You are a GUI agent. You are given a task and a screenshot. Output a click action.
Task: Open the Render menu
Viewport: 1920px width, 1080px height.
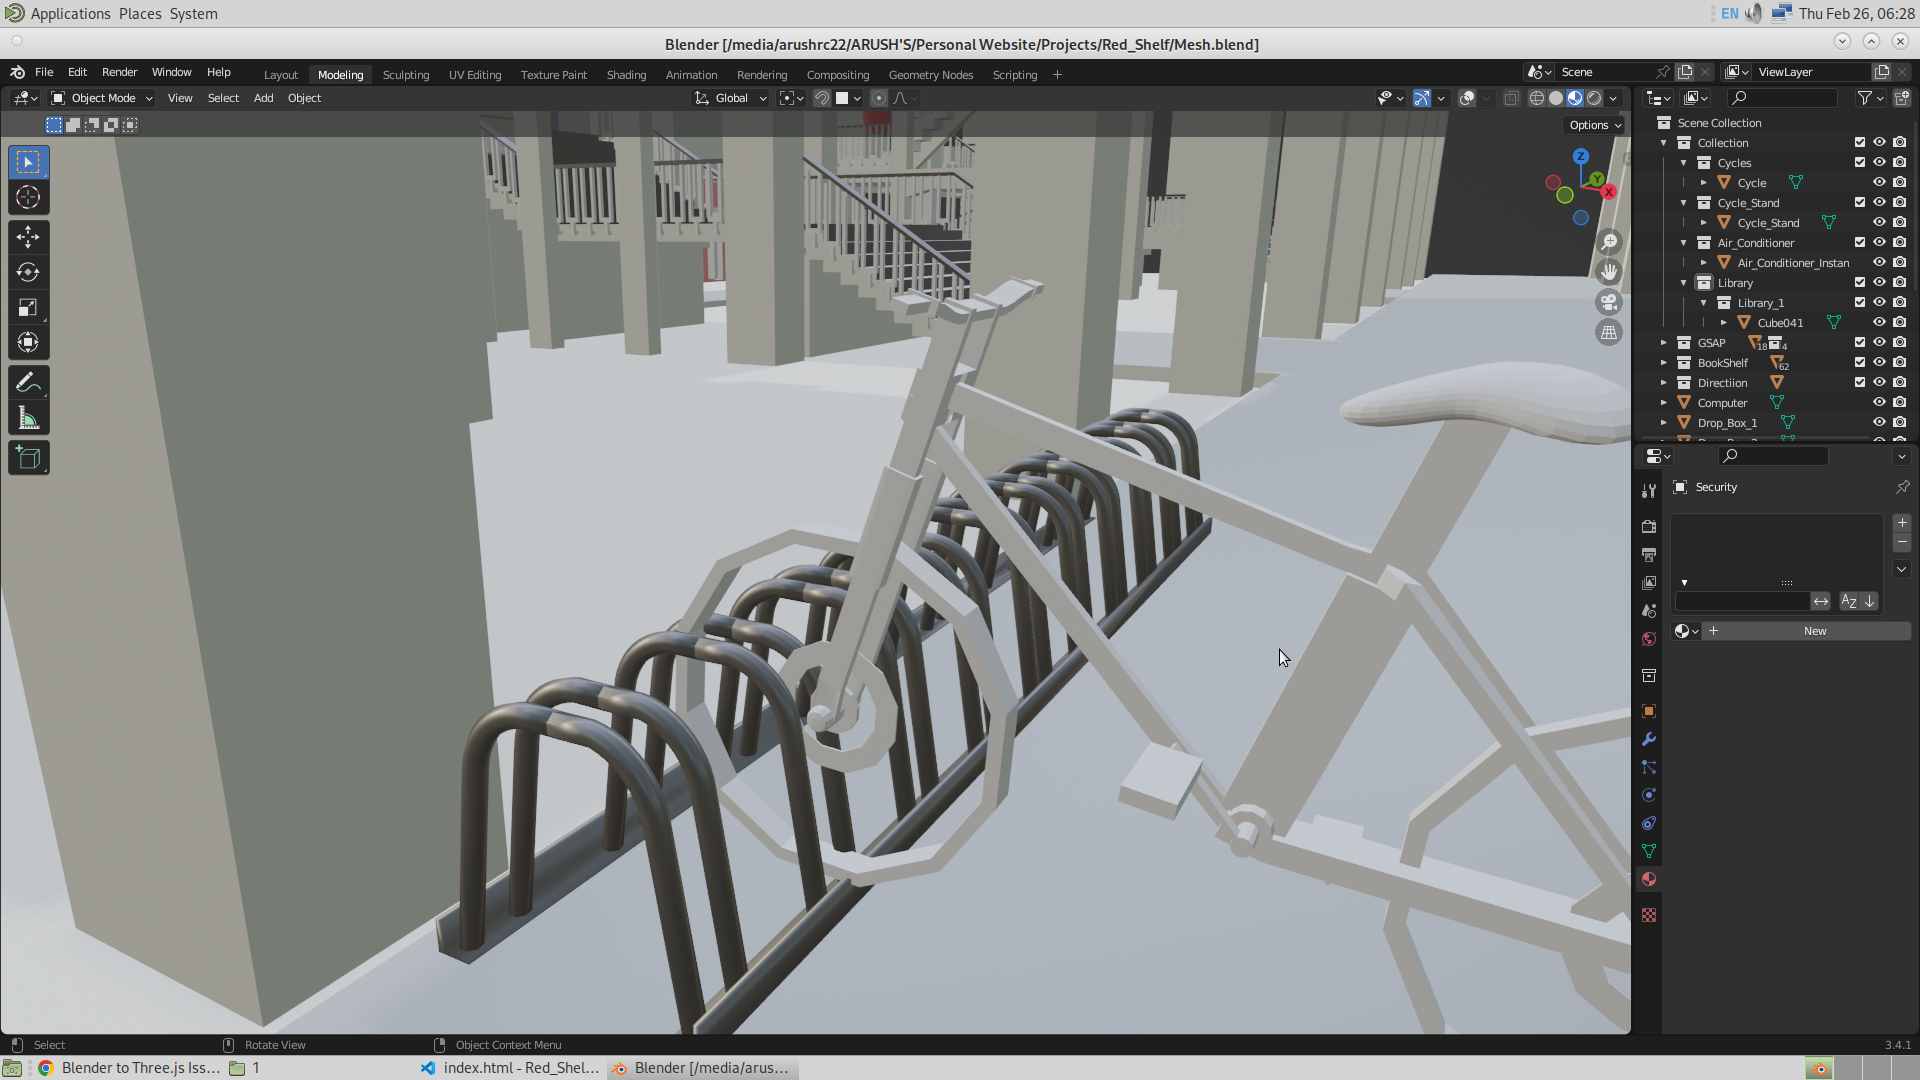coord(119,72)
